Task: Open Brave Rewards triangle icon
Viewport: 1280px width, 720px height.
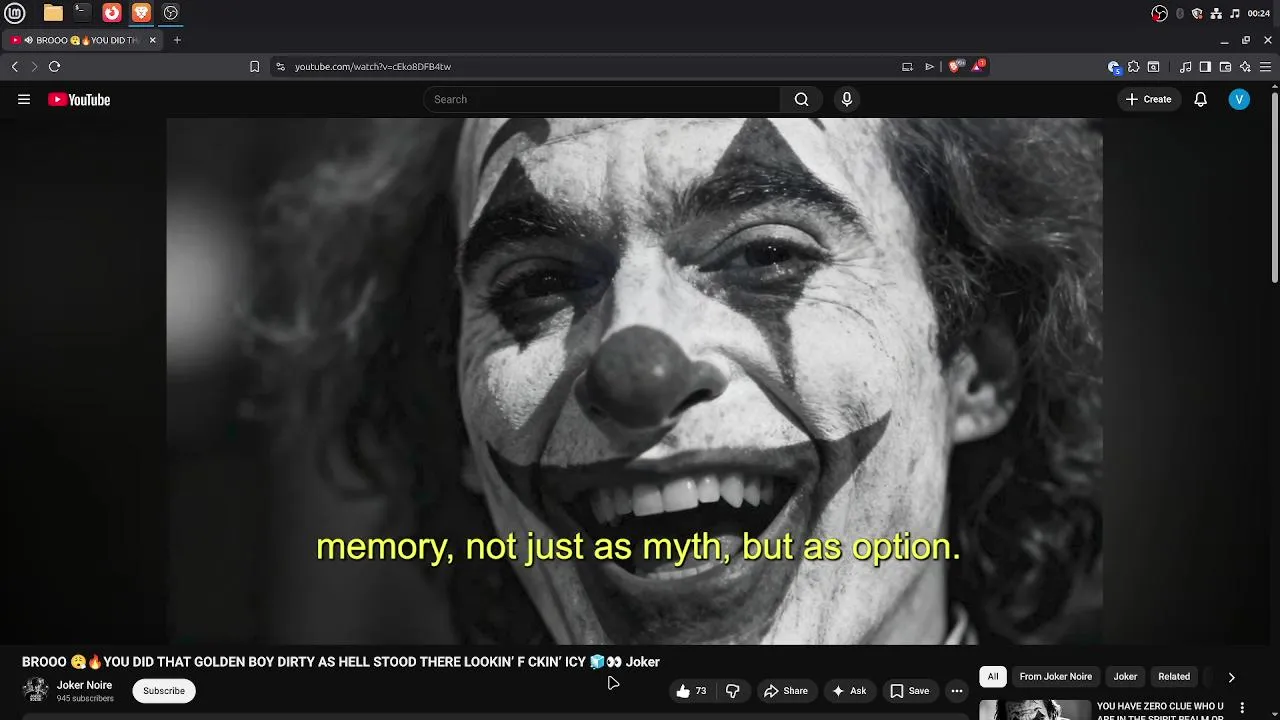Action: (978, 66)
